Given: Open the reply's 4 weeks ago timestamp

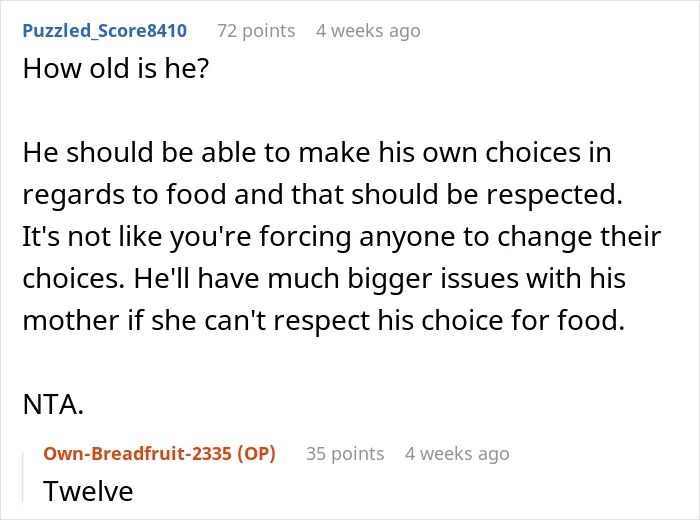Looking at the screenshot, I should 457,453.
